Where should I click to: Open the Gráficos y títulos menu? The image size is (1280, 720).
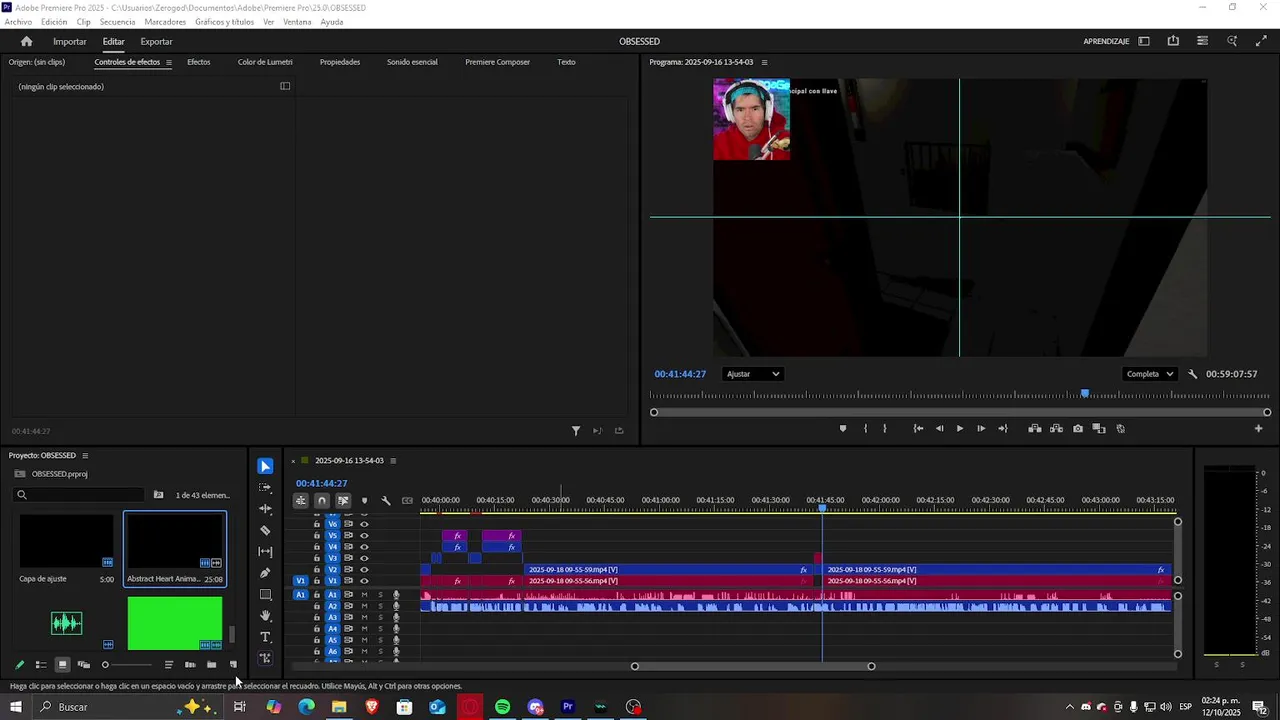tap(224, 22)
